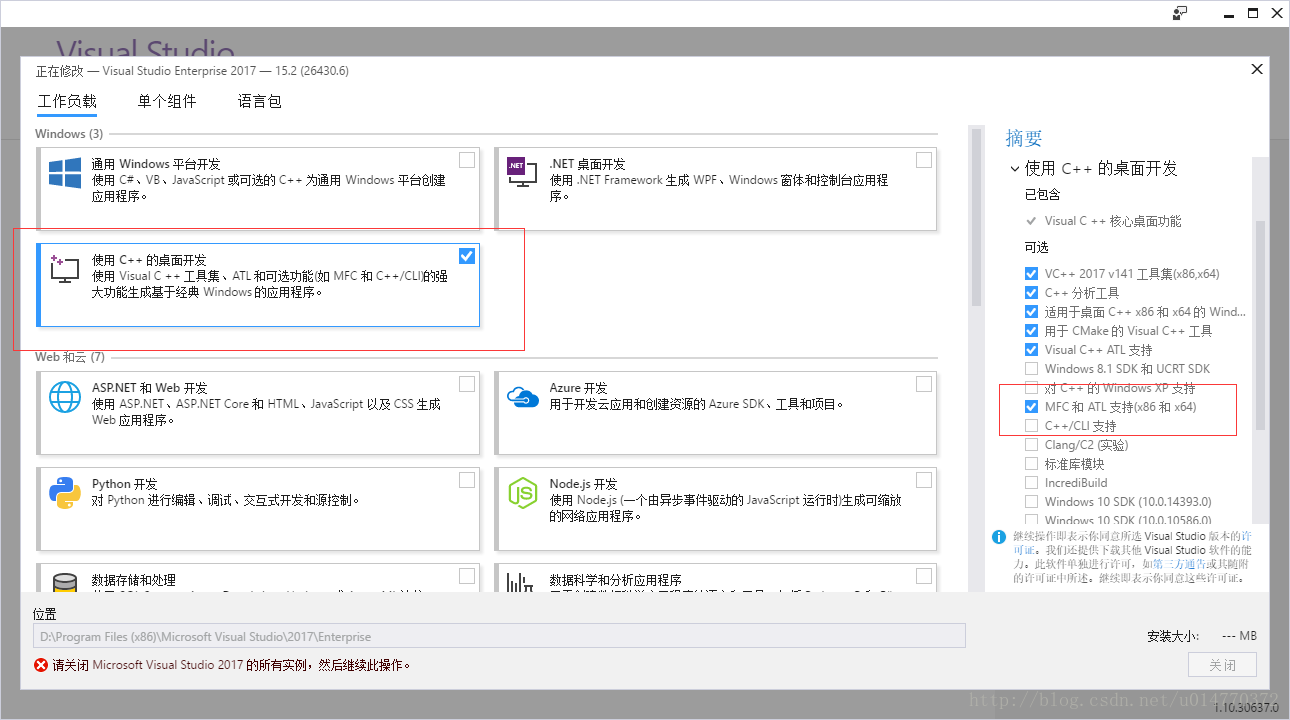Check the data science and analytics checkbox
Viewport: 1290px width, 720px height.
924,576
